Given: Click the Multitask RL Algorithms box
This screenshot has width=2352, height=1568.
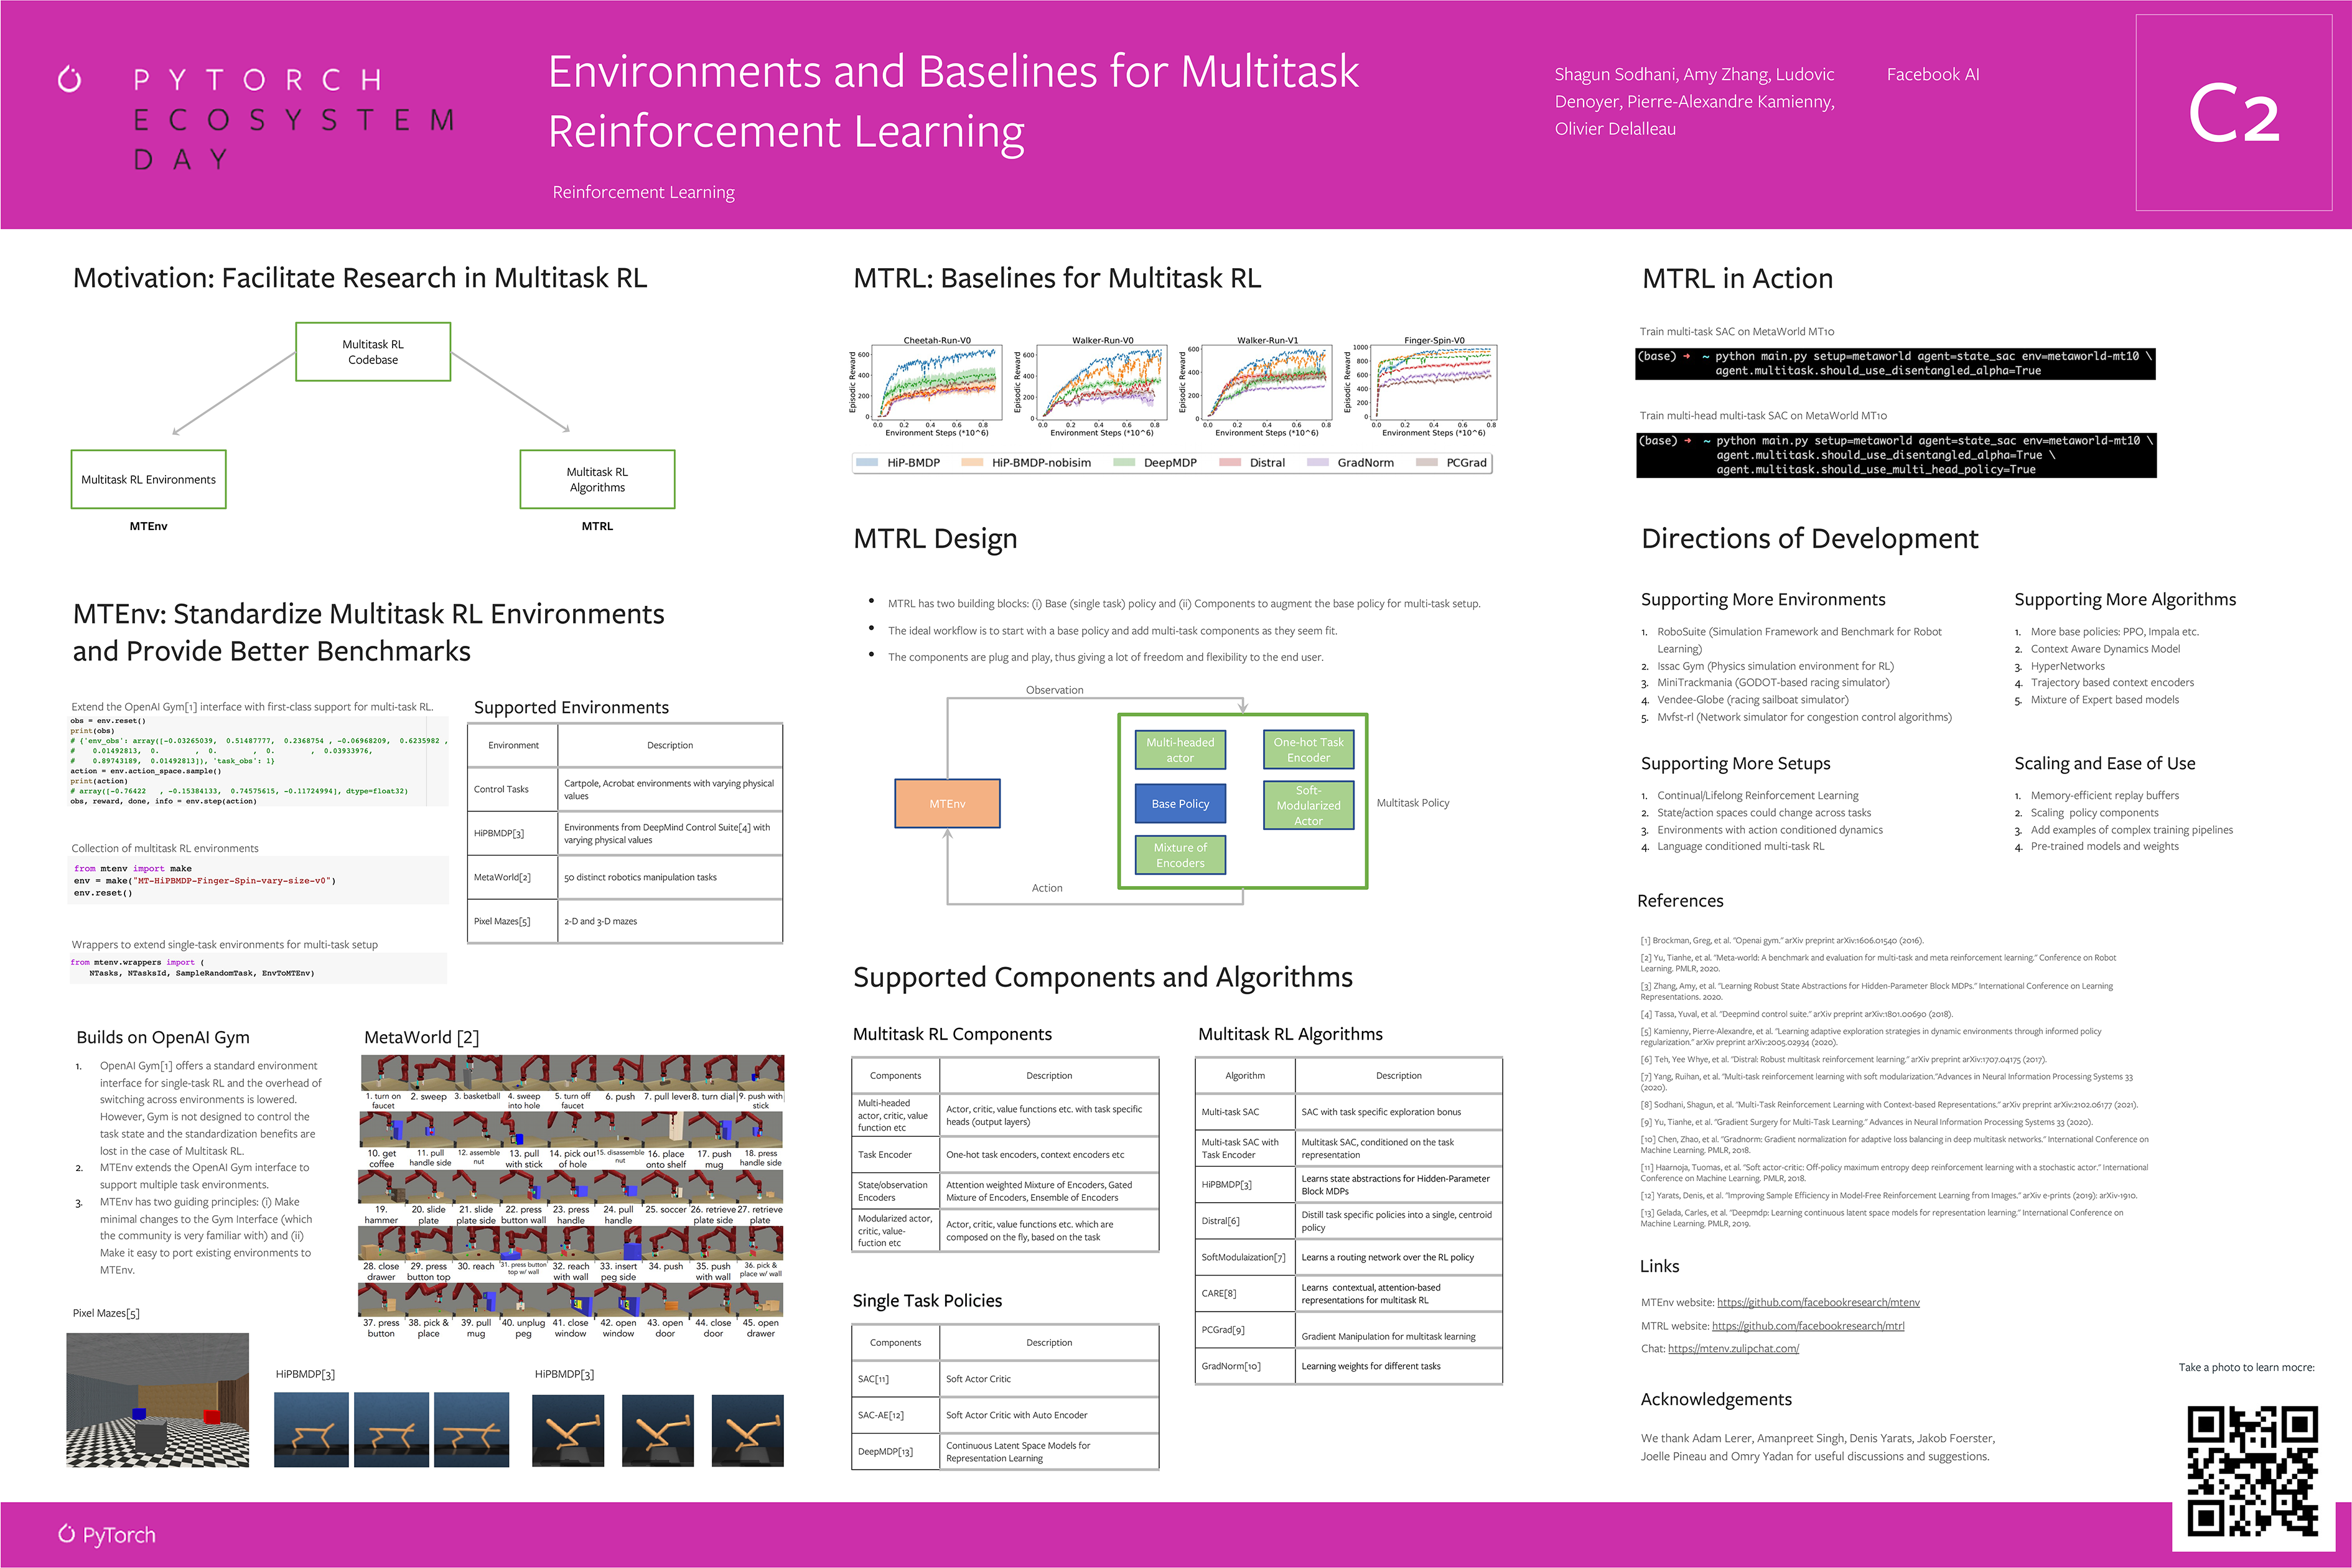Looking at the screenshot, I should (597, 479).
